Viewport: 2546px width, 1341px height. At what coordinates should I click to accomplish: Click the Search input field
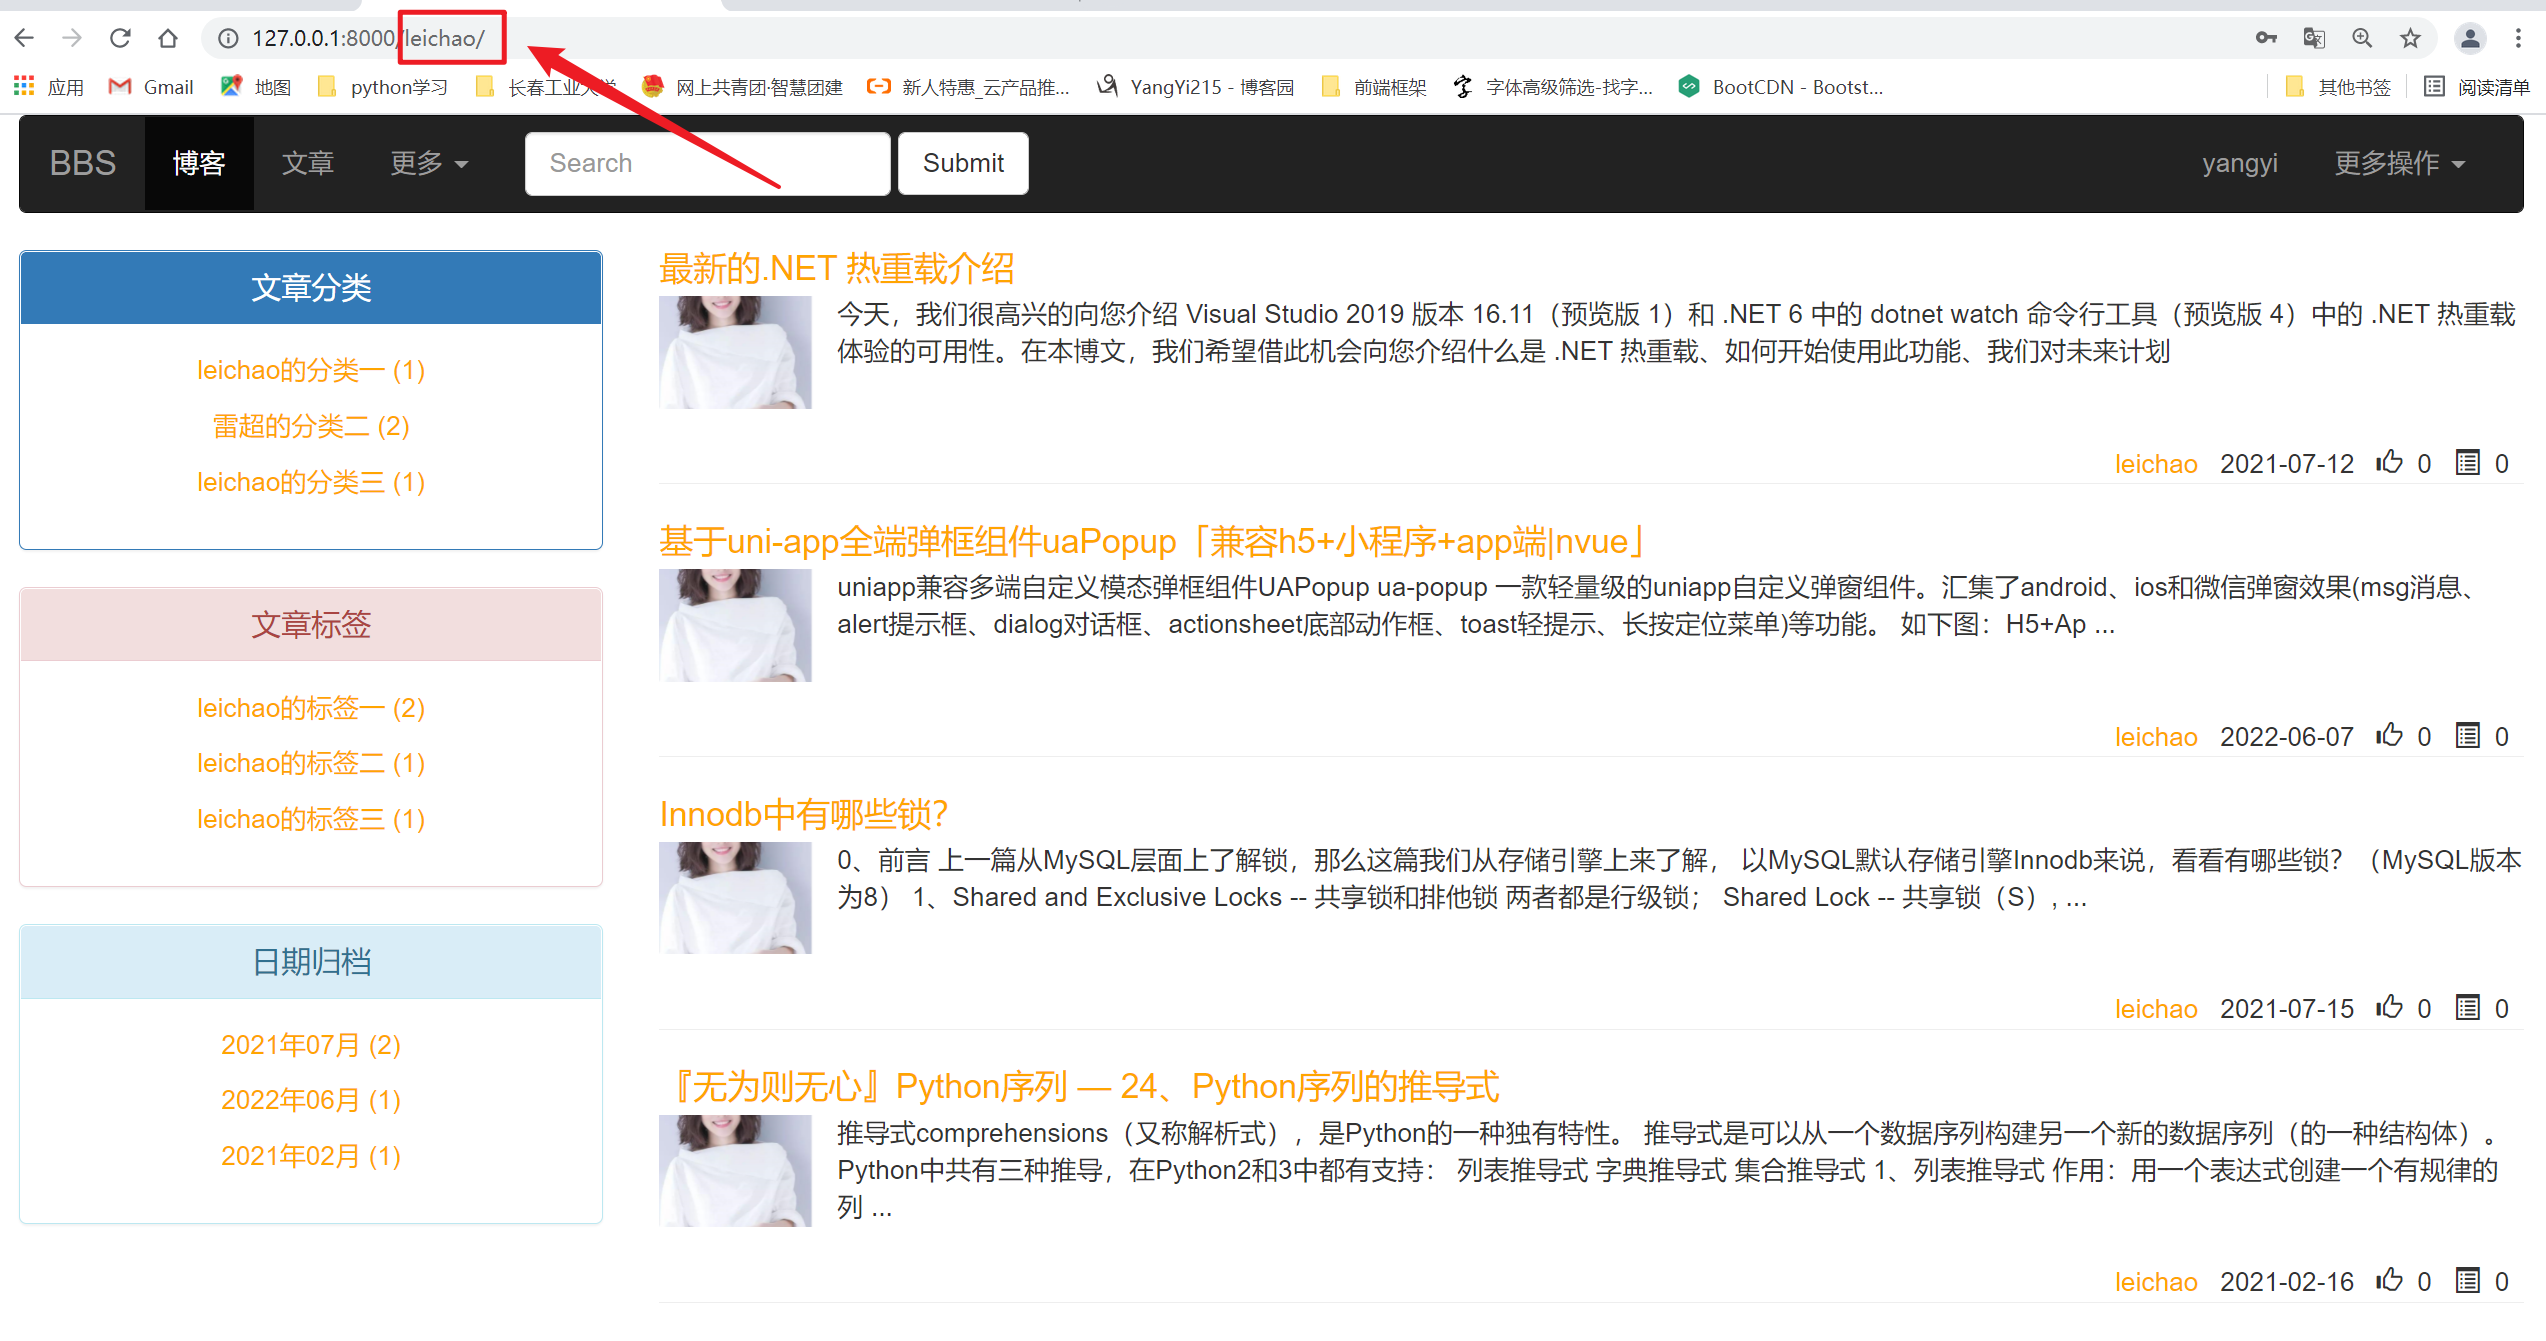707,163
